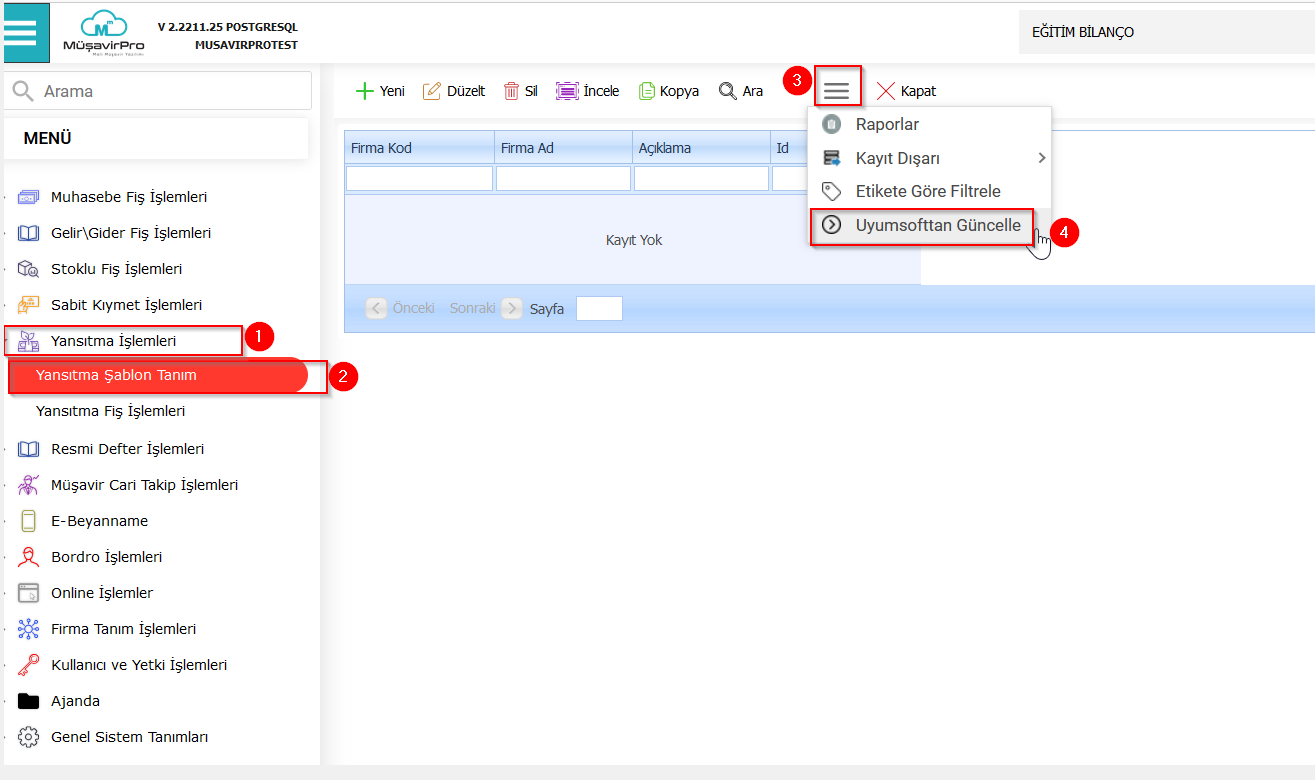Expand Resmi Defter İşlemleri menu group
Viewport: 1315px width, 780px height.
[128, 449]
